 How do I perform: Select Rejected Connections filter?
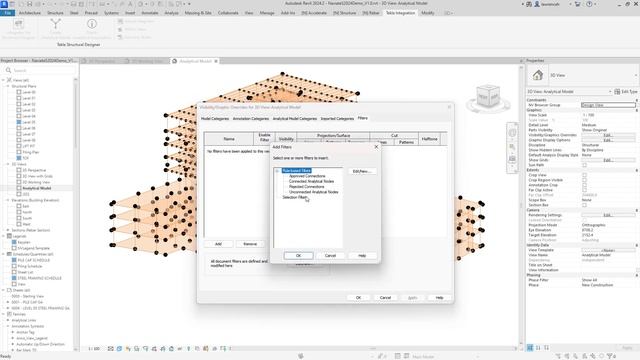pos(307,187)
